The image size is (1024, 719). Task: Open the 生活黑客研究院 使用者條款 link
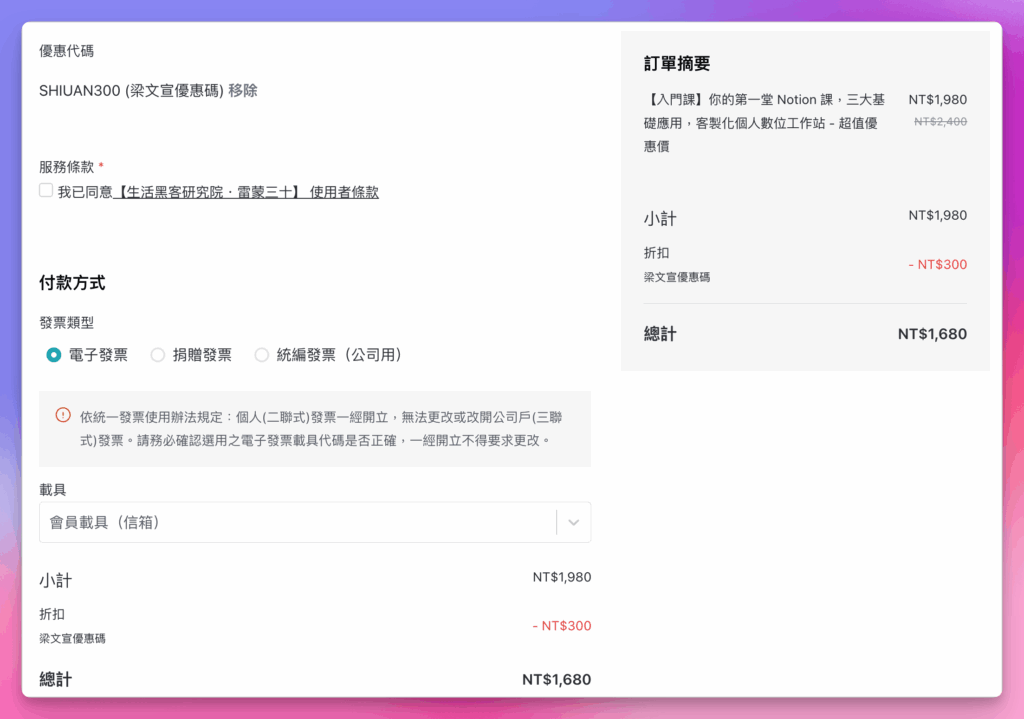point(246,192)
